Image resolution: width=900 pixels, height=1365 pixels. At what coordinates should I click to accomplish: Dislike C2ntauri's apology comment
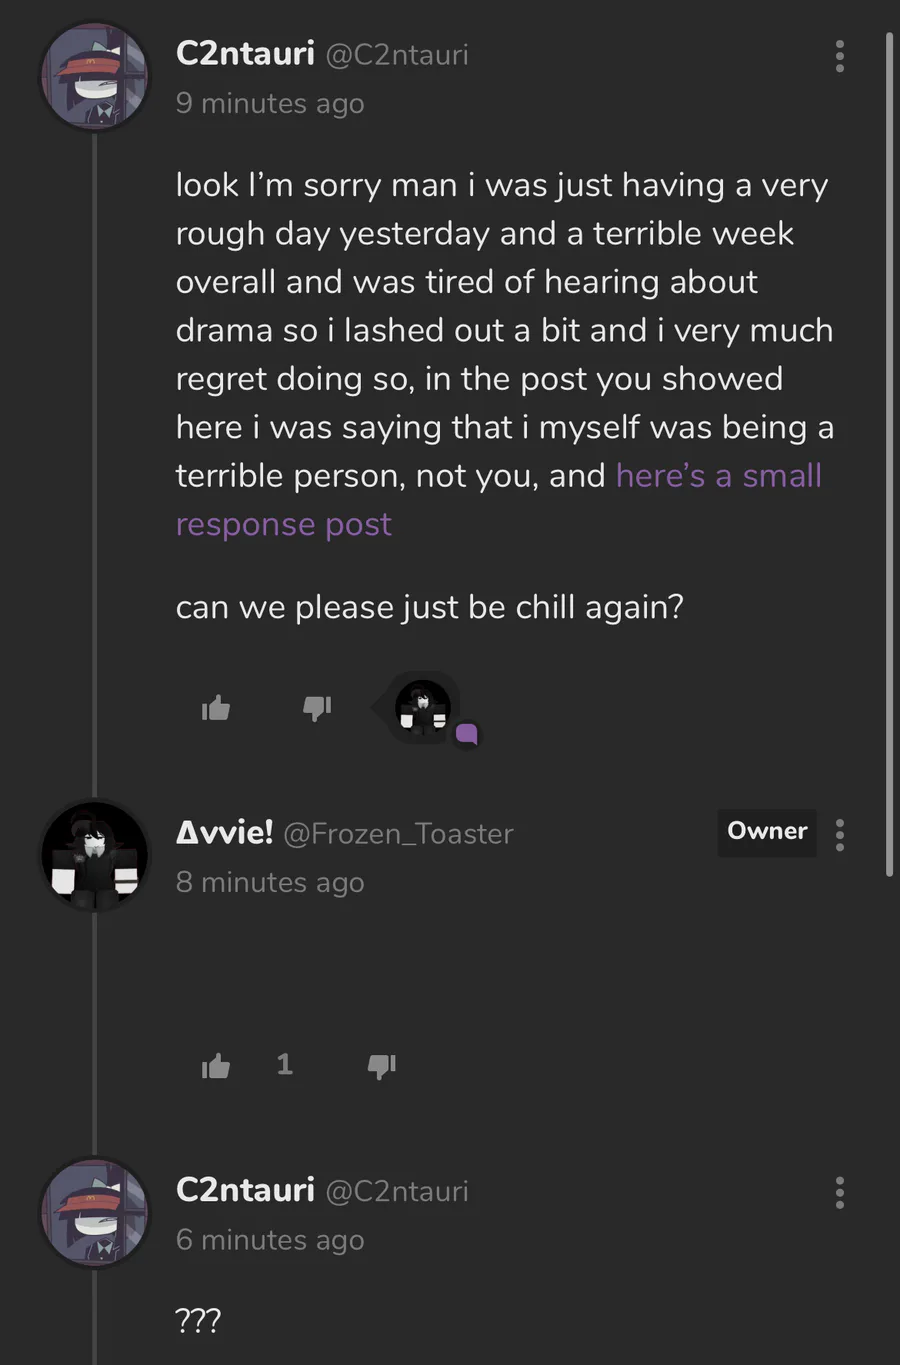317,708
